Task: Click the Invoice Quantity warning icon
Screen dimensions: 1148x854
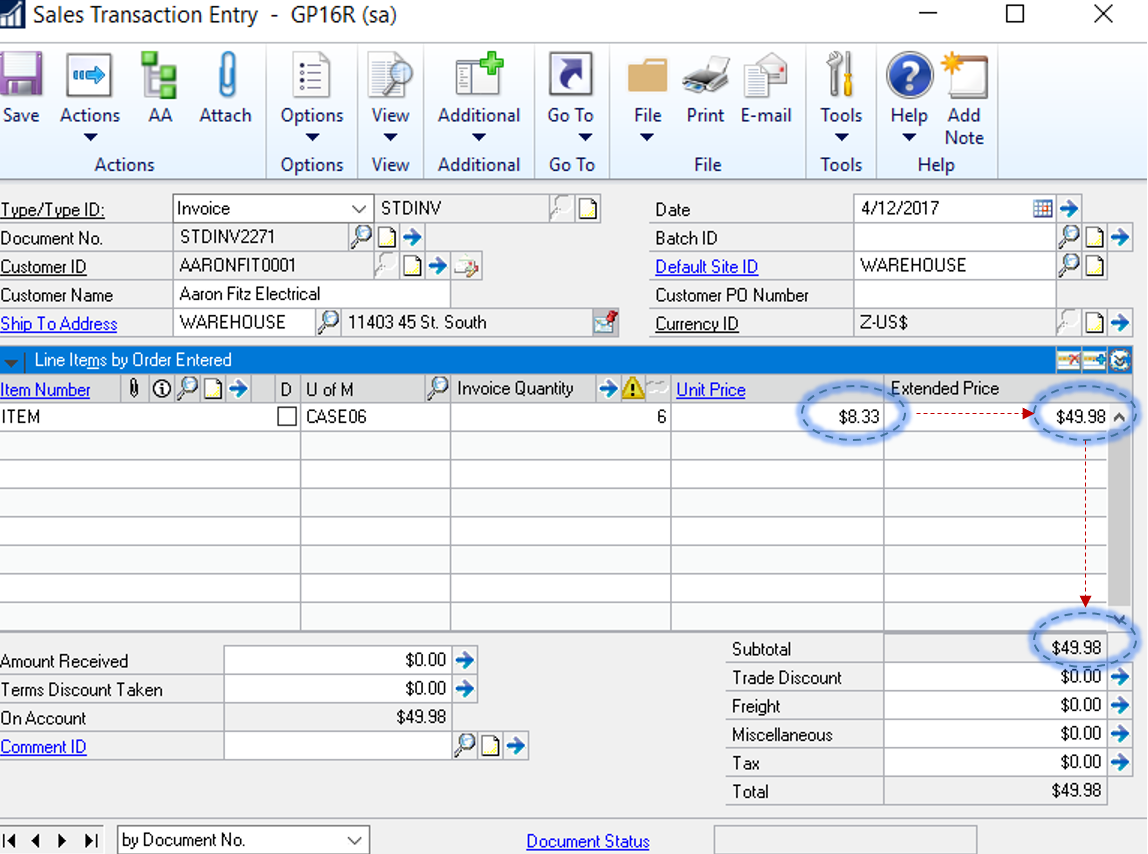Action: tap(633, 388)
